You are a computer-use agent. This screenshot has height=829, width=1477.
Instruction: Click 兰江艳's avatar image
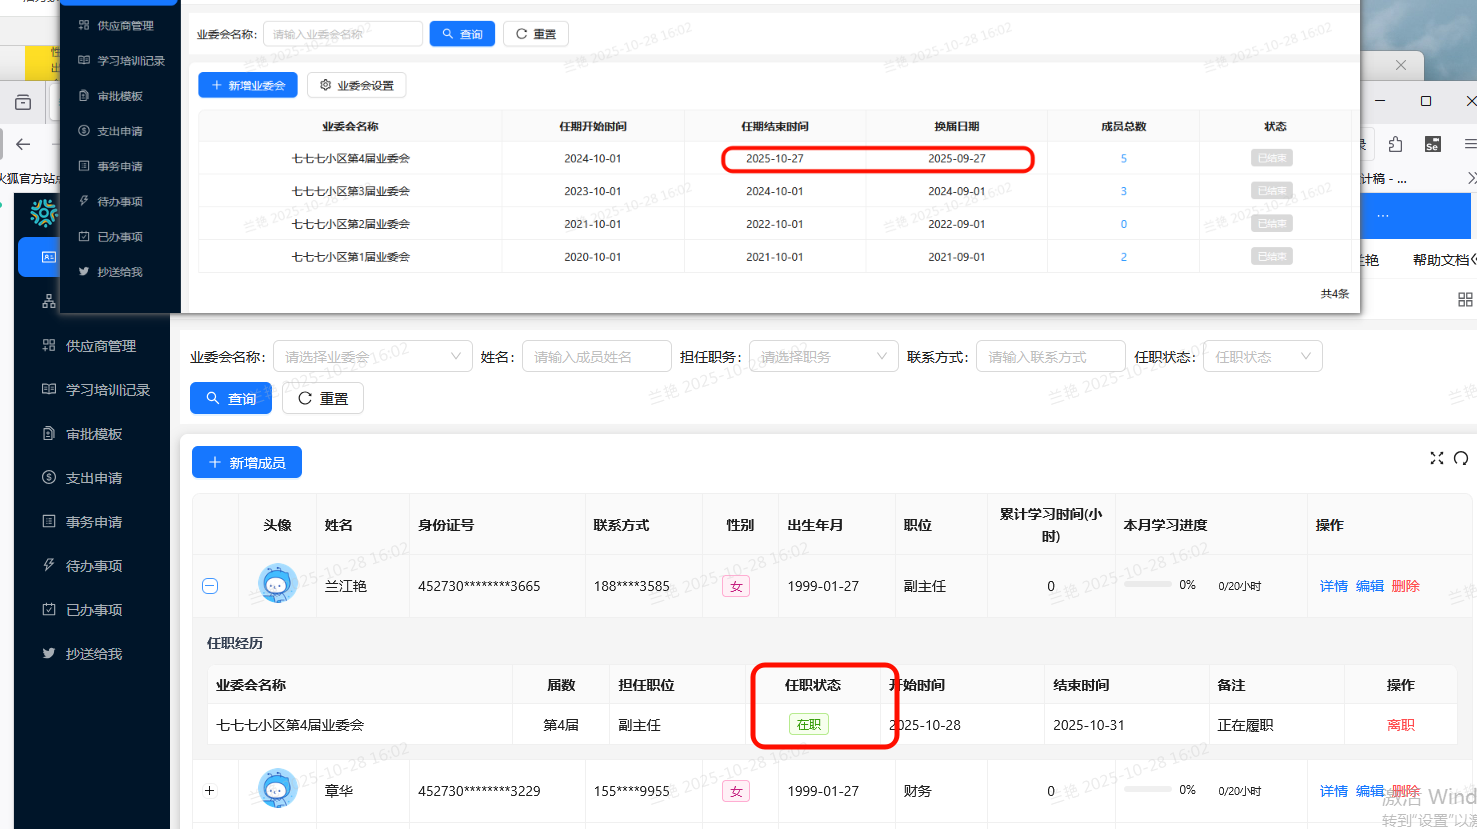click(x=277, y=585)
